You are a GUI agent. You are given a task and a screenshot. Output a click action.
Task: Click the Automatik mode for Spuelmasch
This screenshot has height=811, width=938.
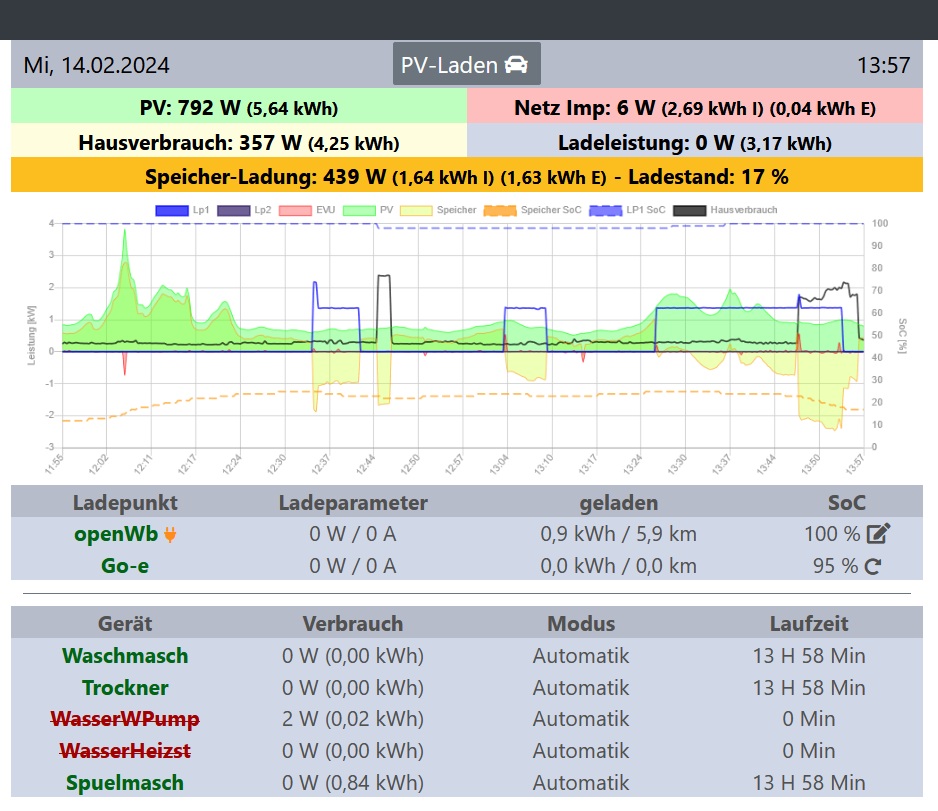click(581, 783)
